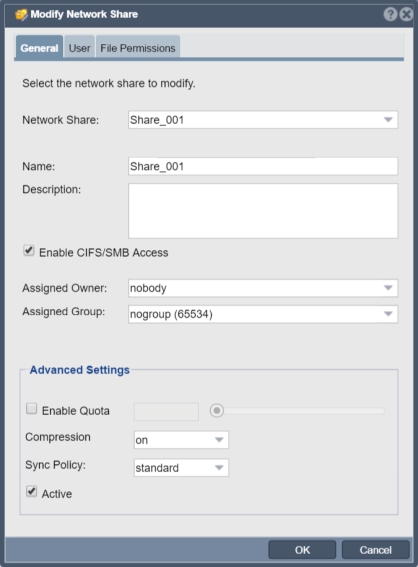Click the Cancel button
The image size is (418, 567).
tap(375, 550)
